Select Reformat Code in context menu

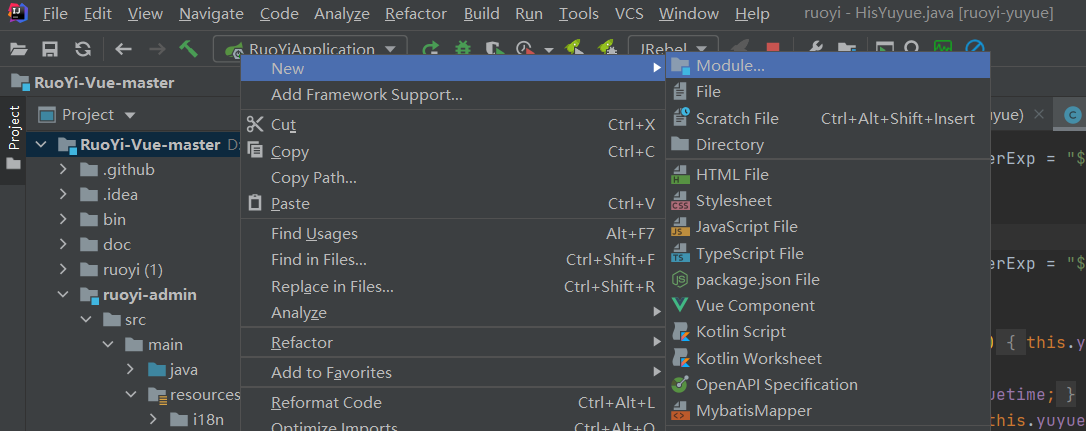453,403
